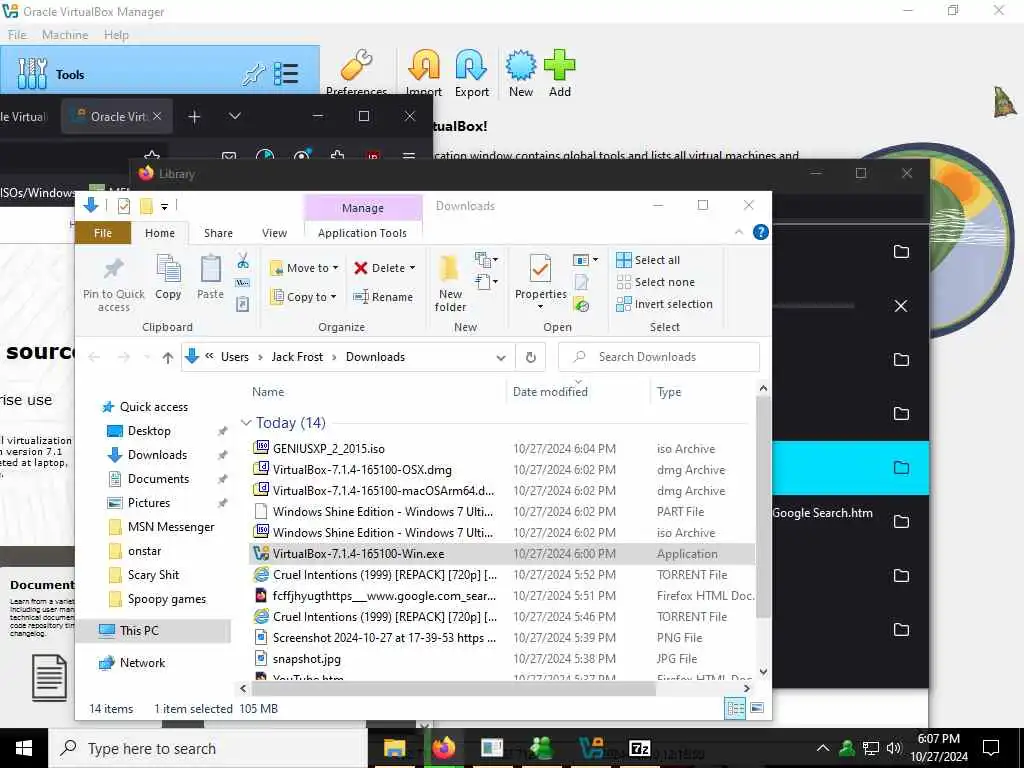Open the New item dropdown in the ribbon
Viewport: 1024px width, 768px height.
(x=486, y=260)
